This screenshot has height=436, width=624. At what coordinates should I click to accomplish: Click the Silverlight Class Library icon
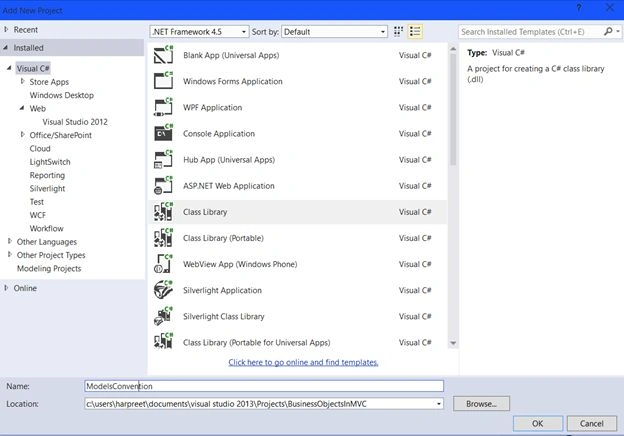tap(163, 316)
